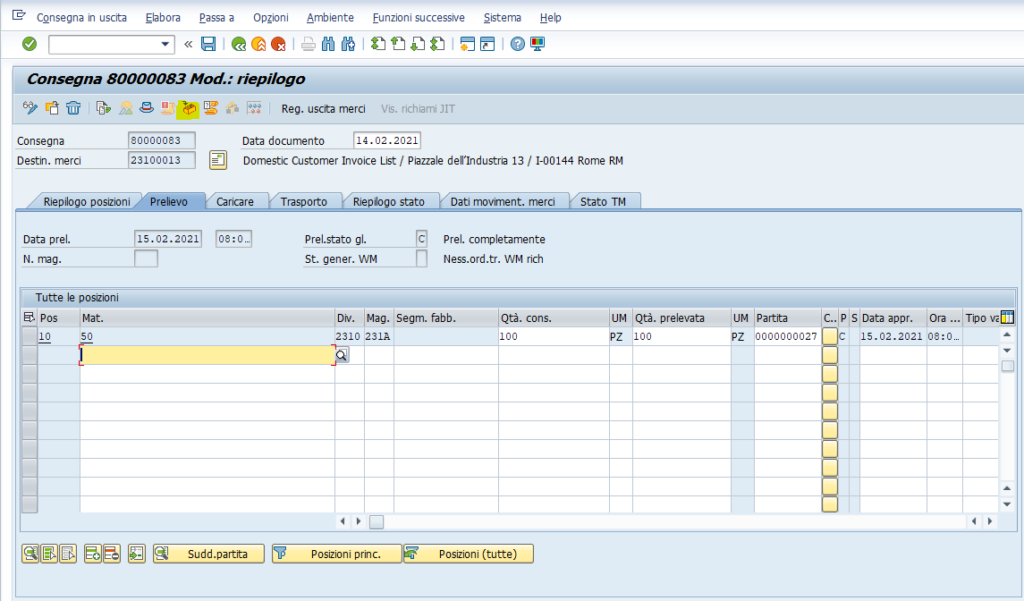
Task: Open the Help question mark icon
Action: point(517,44)
